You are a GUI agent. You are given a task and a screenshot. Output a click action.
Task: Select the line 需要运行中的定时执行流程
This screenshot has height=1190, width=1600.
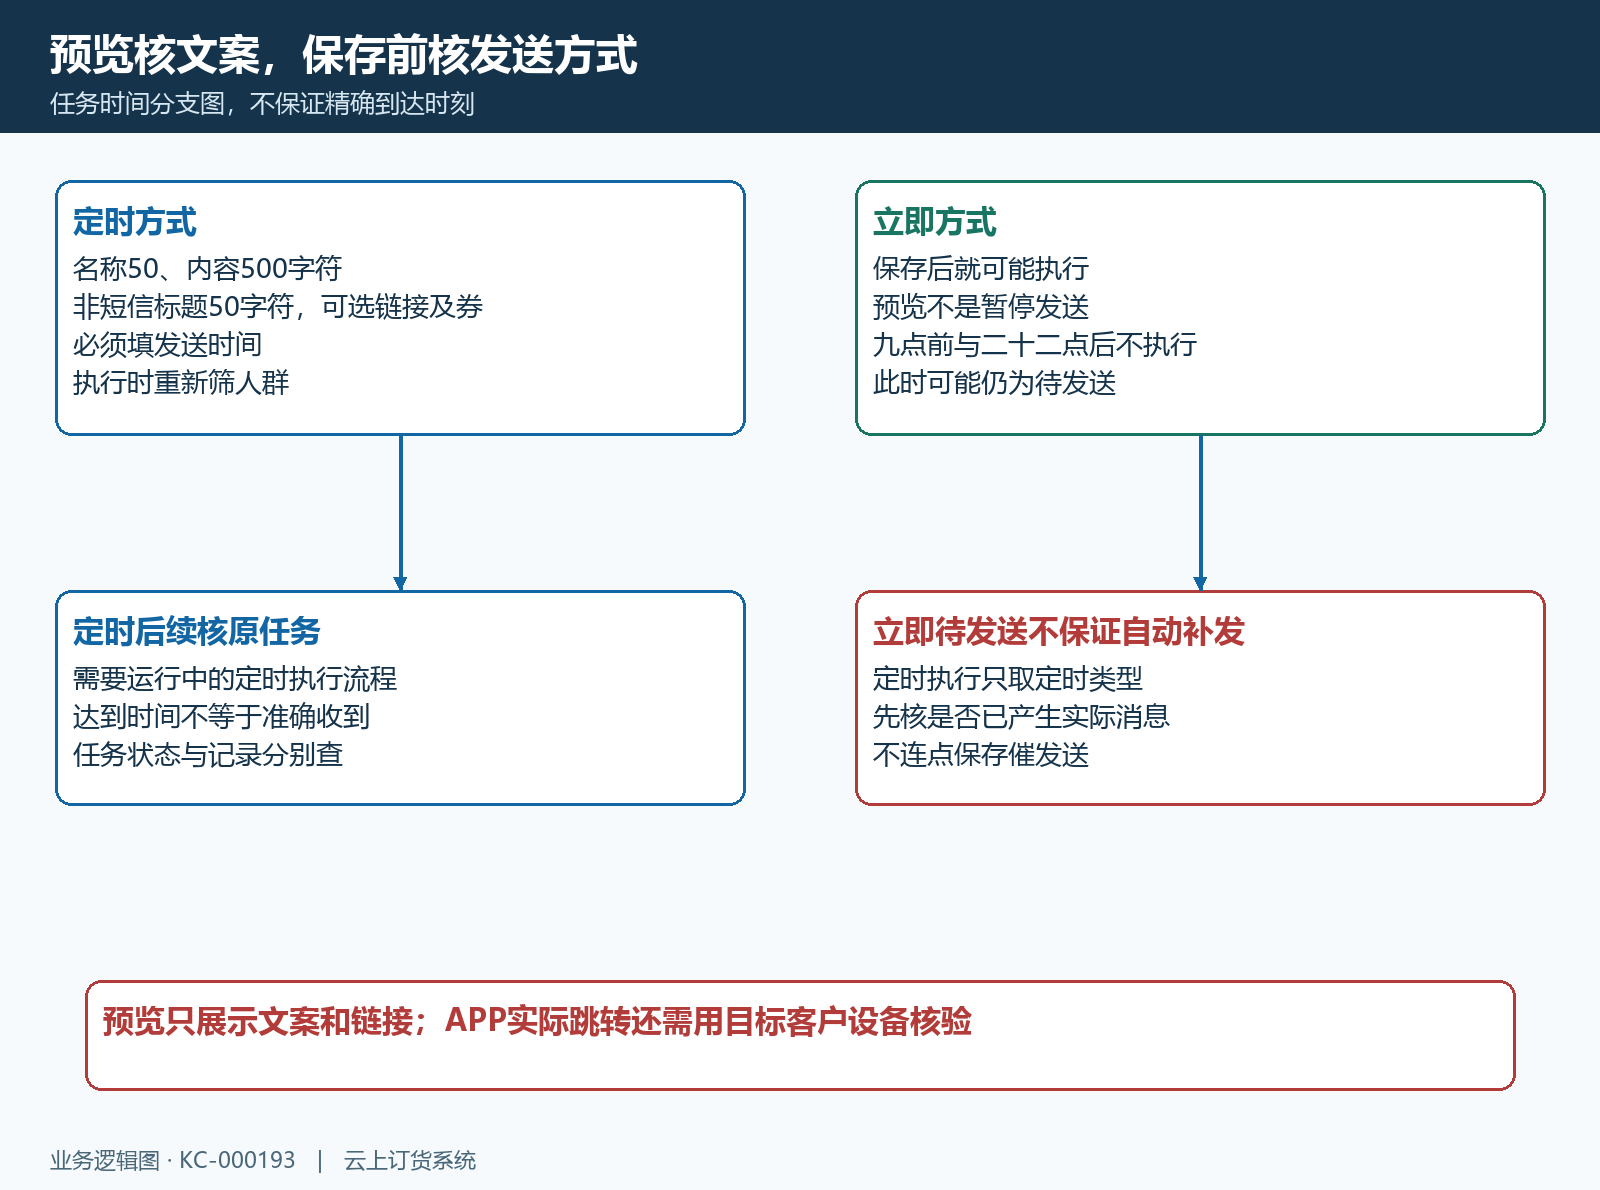point(235,678)
